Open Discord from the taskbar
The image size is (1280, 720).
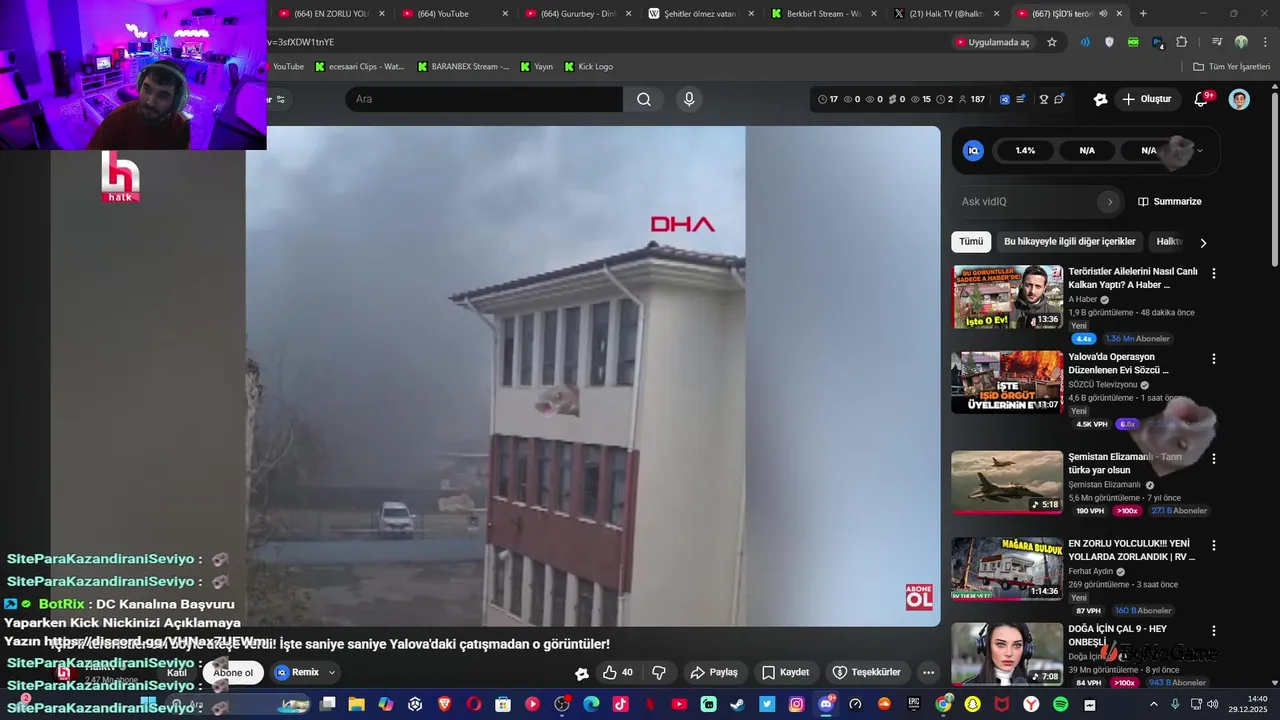pyautogui.click(x=826, y=704)
